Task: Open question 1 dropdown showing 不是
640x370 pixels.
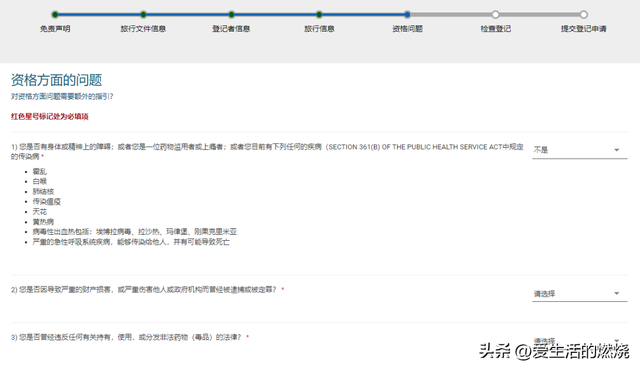Action: coord(580,150)
